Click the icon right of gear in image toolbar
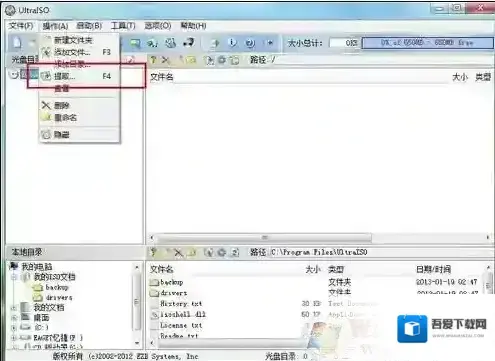Image resolution: width=495 pixels, height=361 pixels. point(234,60)
